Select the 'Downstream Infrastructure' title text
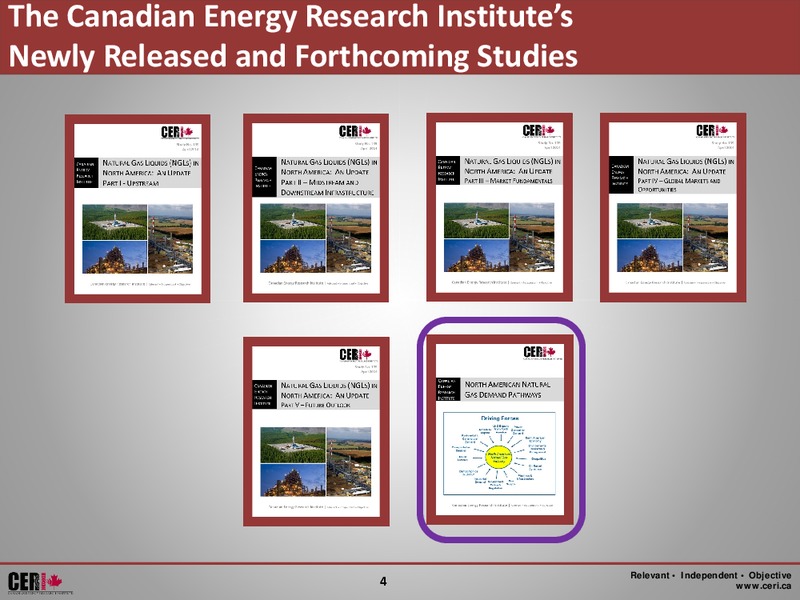This screenshot has width=800, height=600. [328, 192]
